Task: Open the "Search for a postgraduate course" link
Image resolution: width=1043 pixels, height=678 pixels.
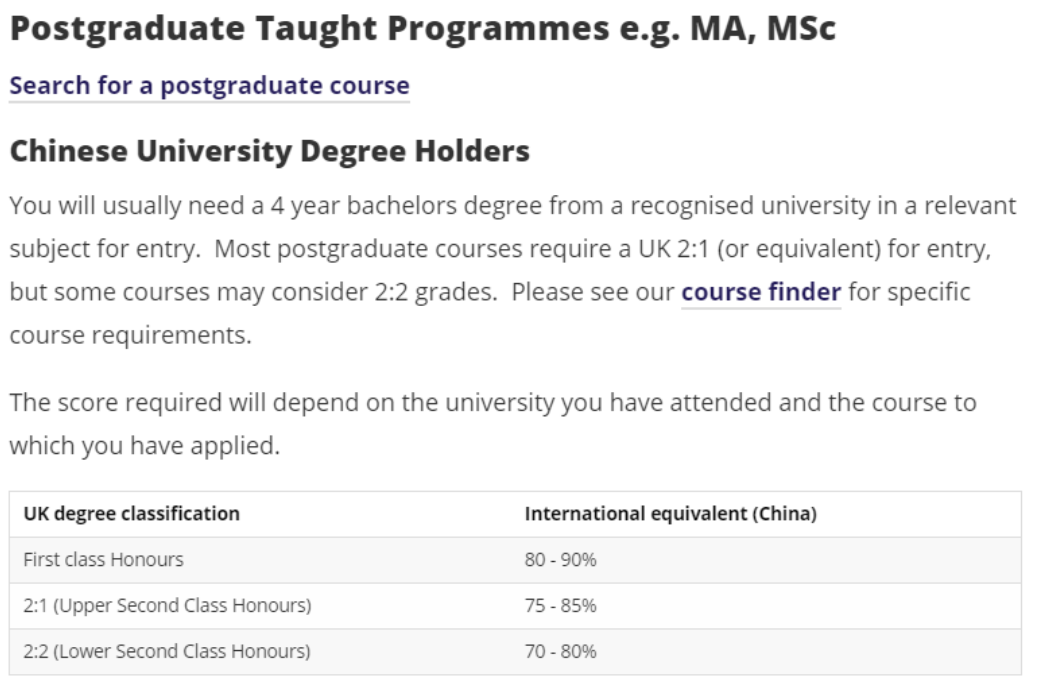Action: (x=209, y=86)
